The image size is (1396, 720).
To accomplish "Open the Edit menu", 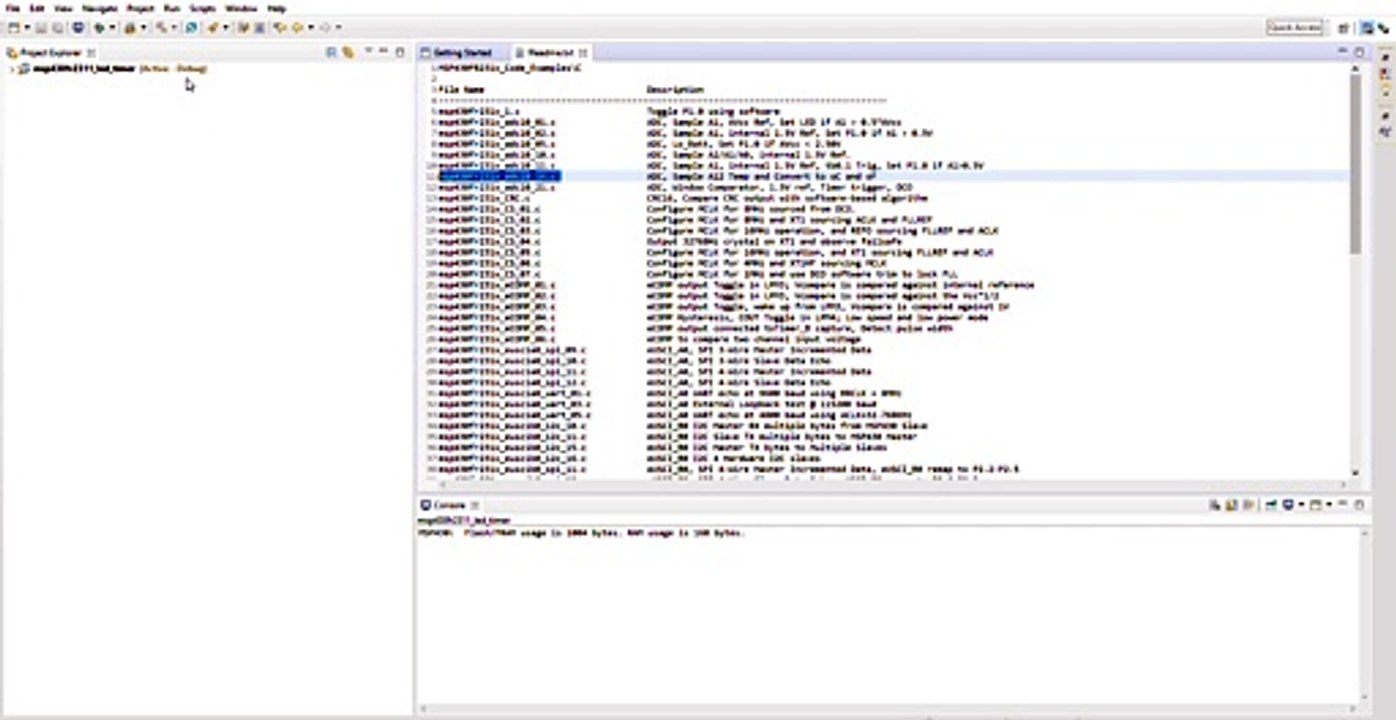I will pos(37,8).
